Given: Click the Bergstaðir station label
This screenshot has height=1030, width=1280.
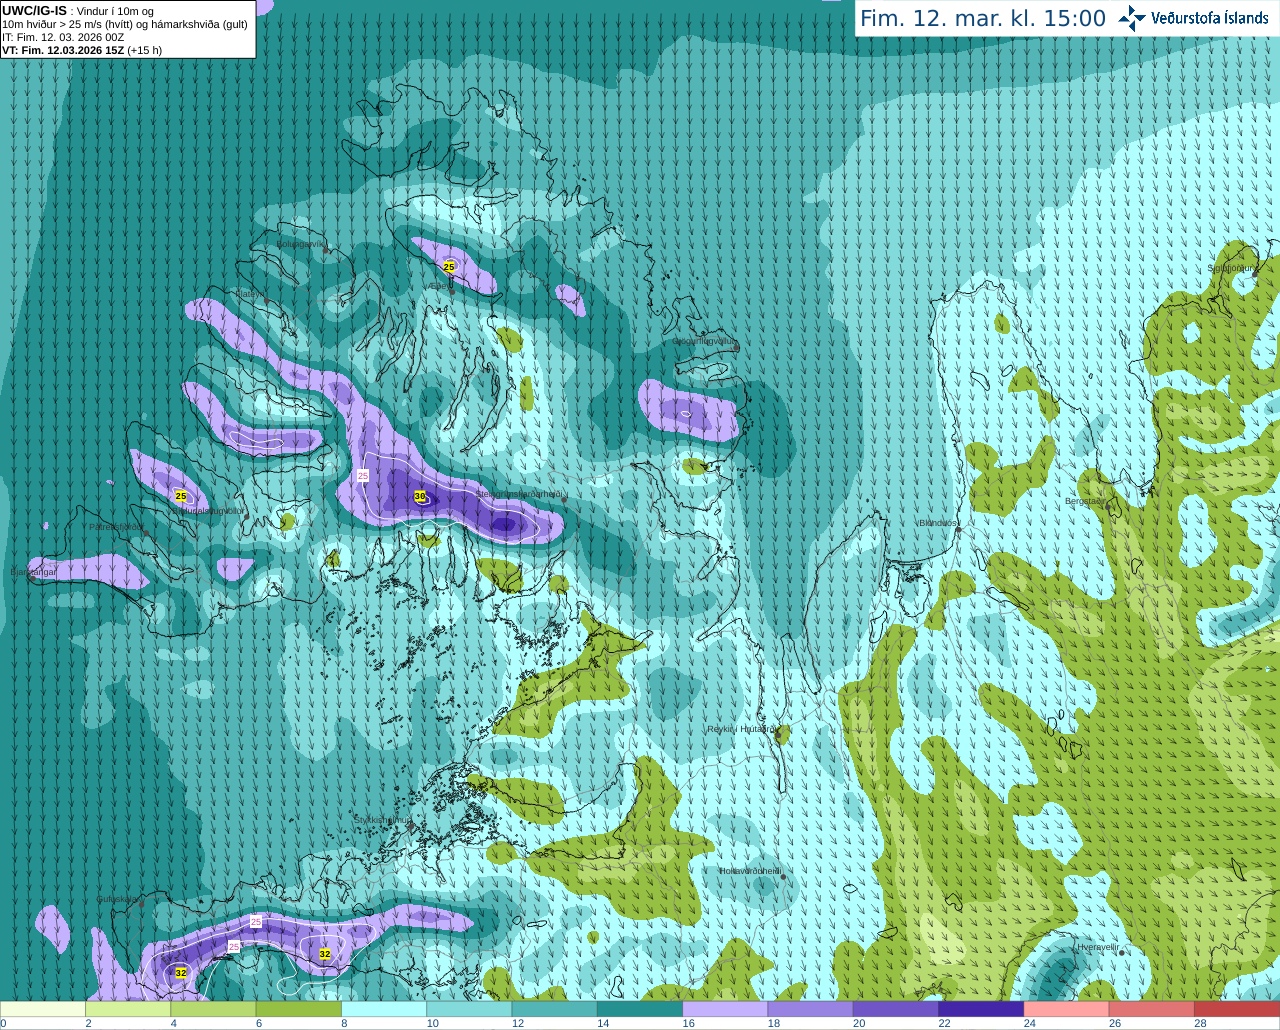Looking at the screenshot, I should (1085, 501).
